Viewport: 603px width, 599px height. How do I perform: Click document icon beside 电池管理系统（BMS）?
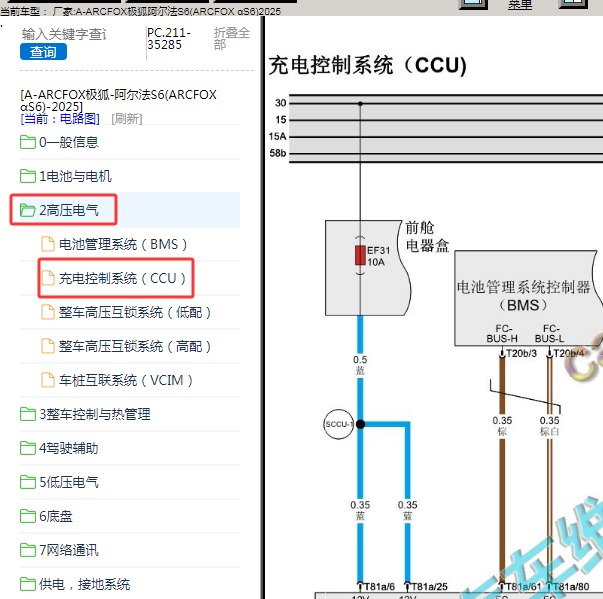(x=48, y=244)
